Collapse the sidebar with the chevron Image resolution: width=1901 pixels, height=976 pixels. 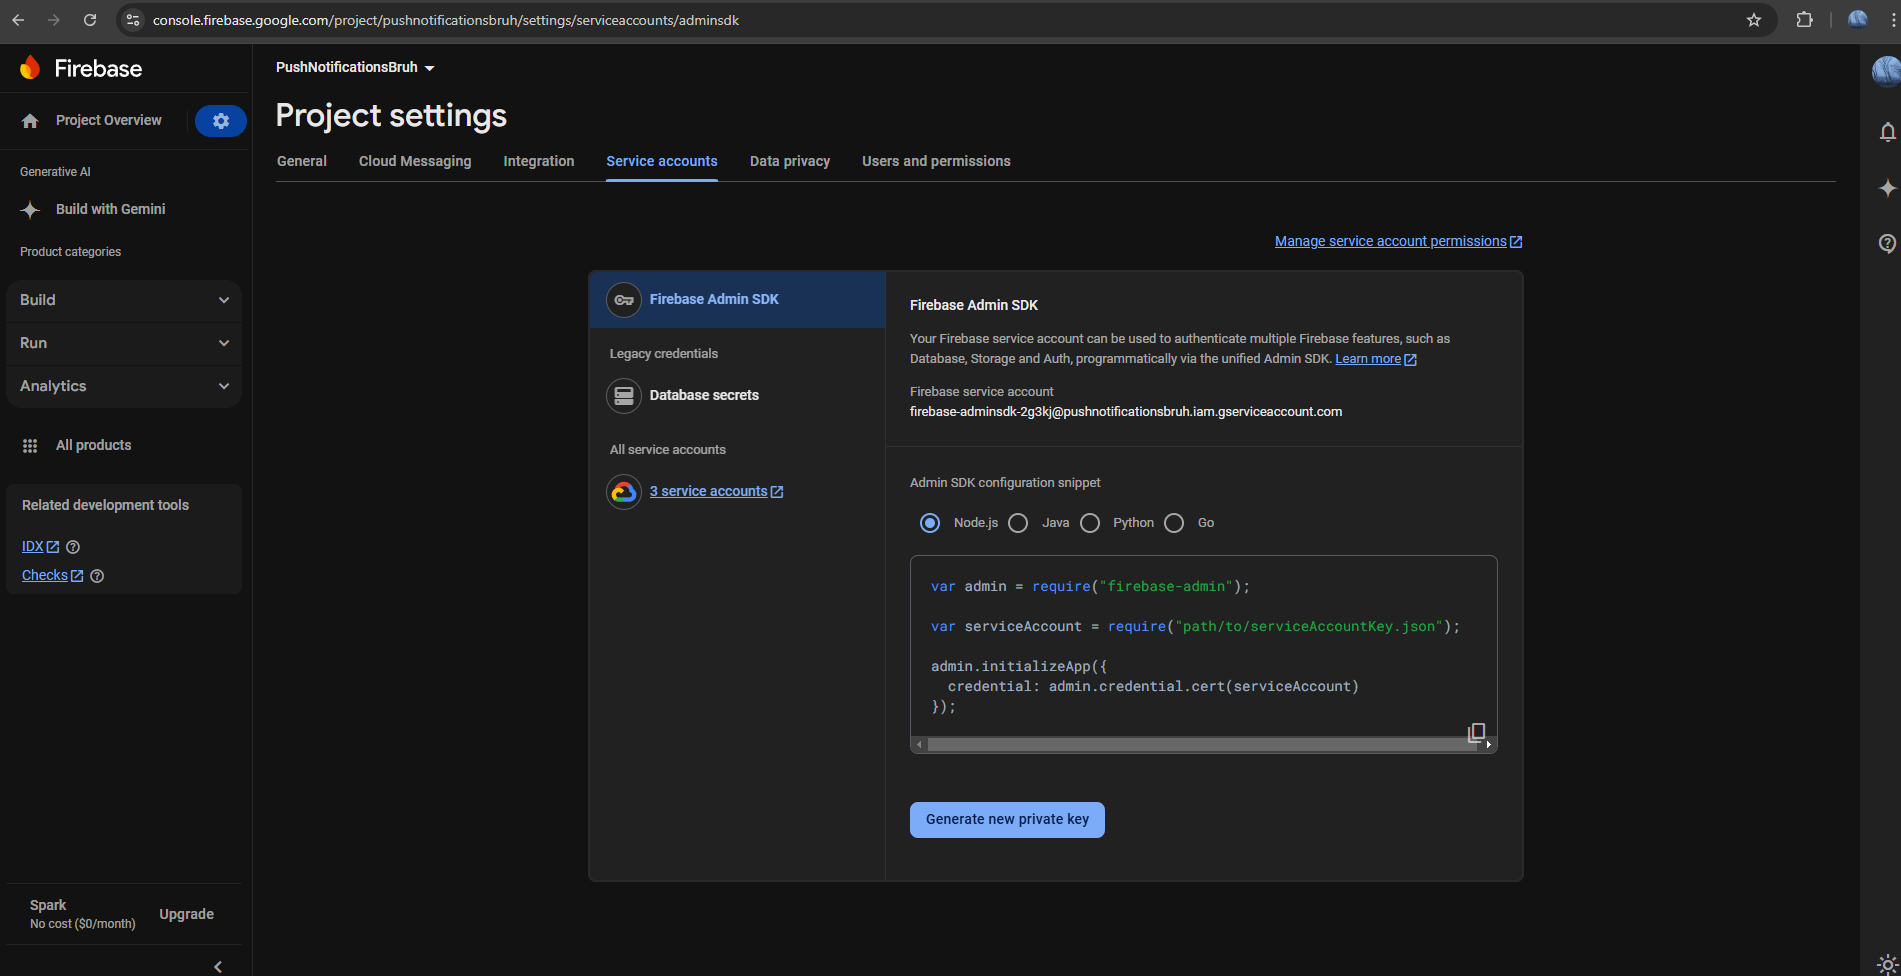218,966
